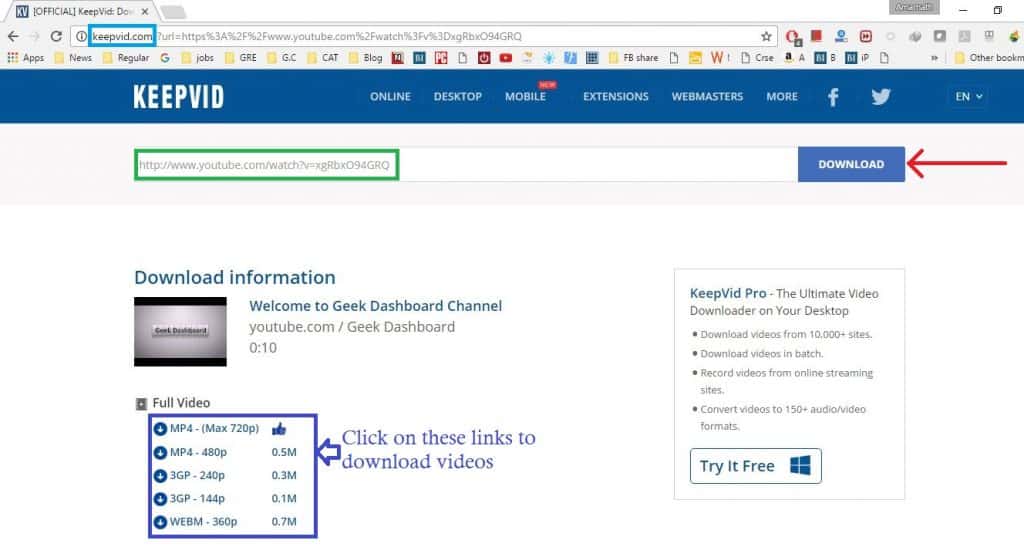Viewport: 1024px width, 547px height.
Task: Click the red rounded-square extension icon
Action: 866,37
